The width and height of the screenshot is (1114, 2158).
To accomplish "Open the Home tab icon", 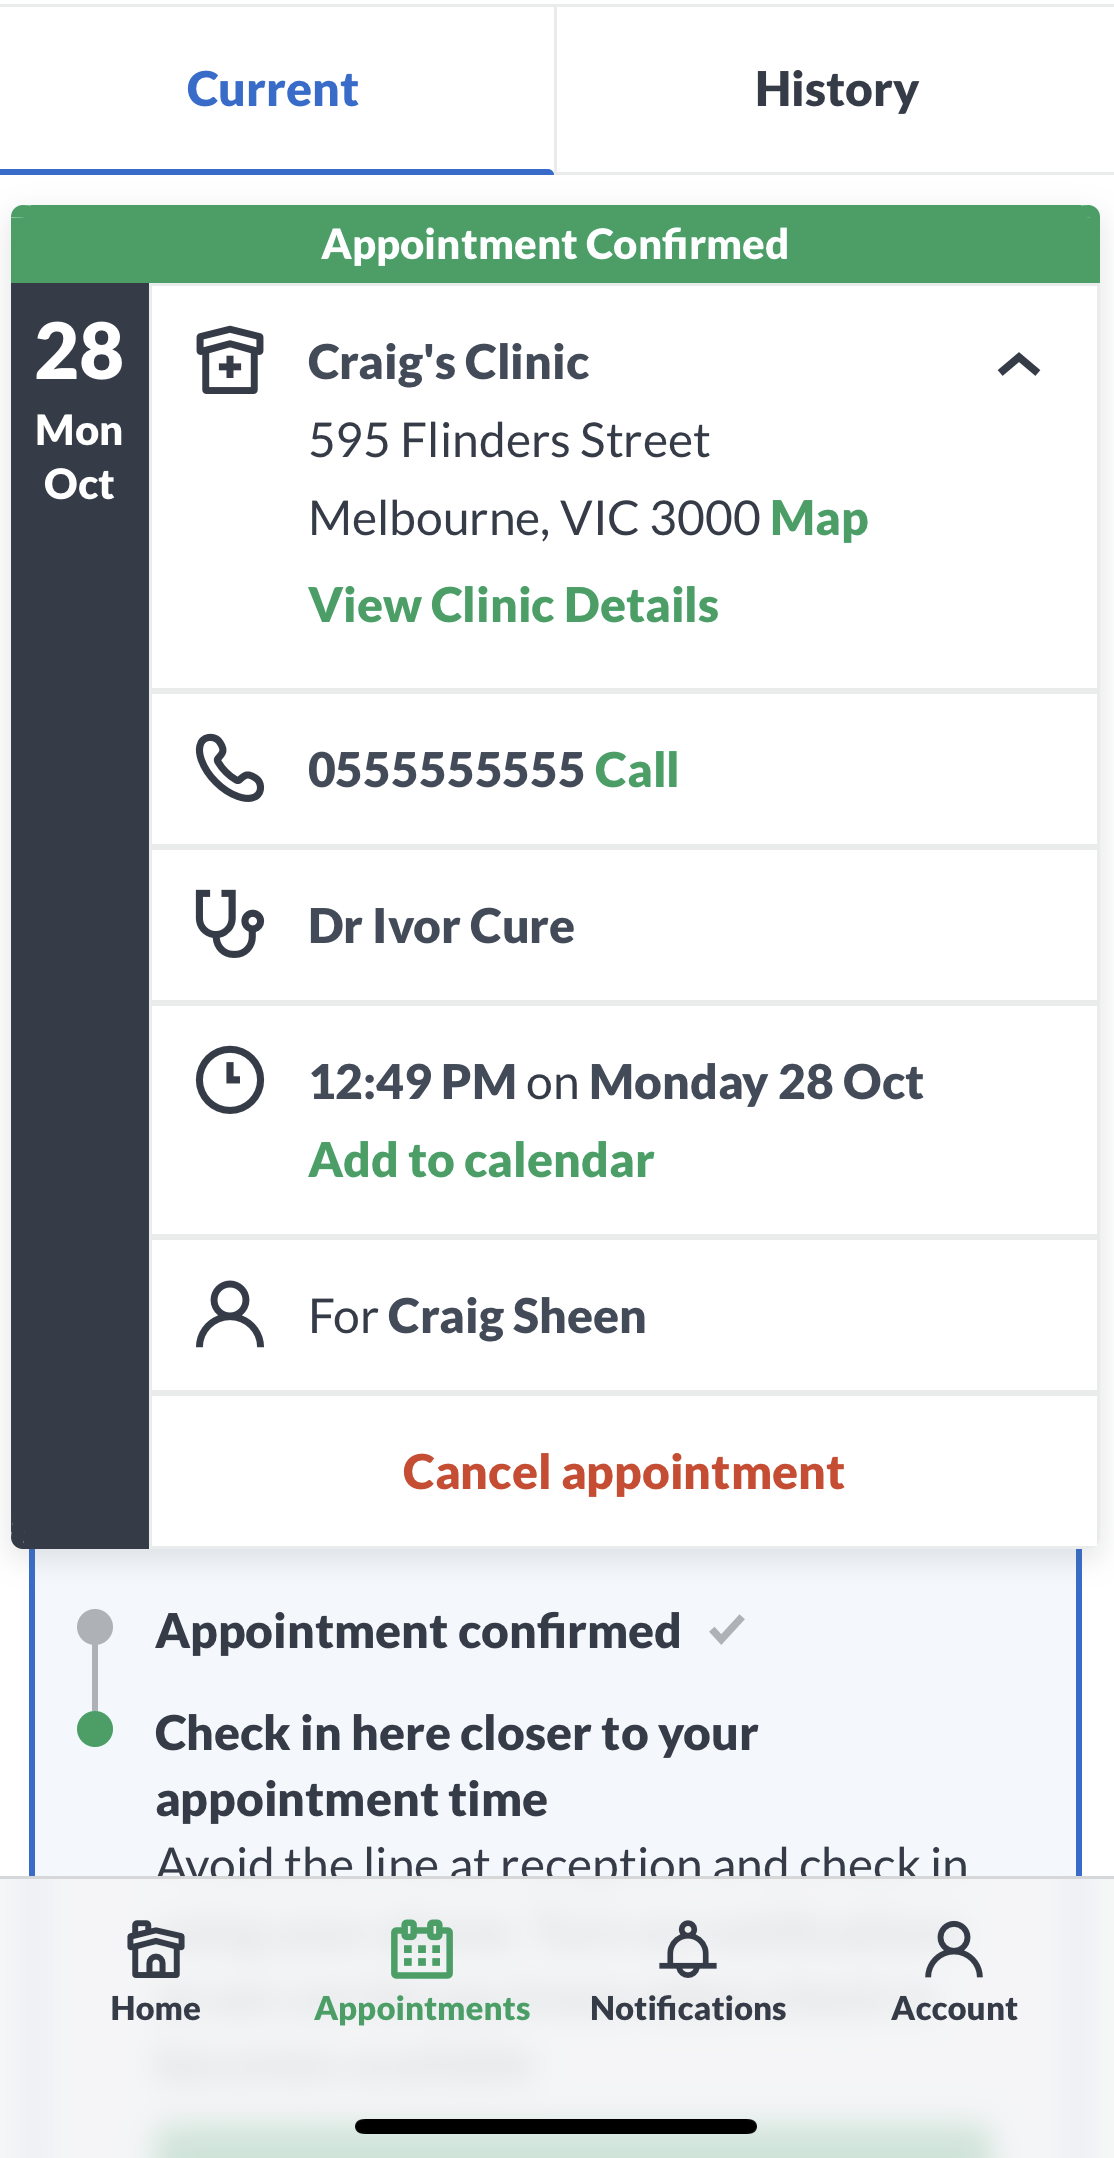I will (156, 1949).
